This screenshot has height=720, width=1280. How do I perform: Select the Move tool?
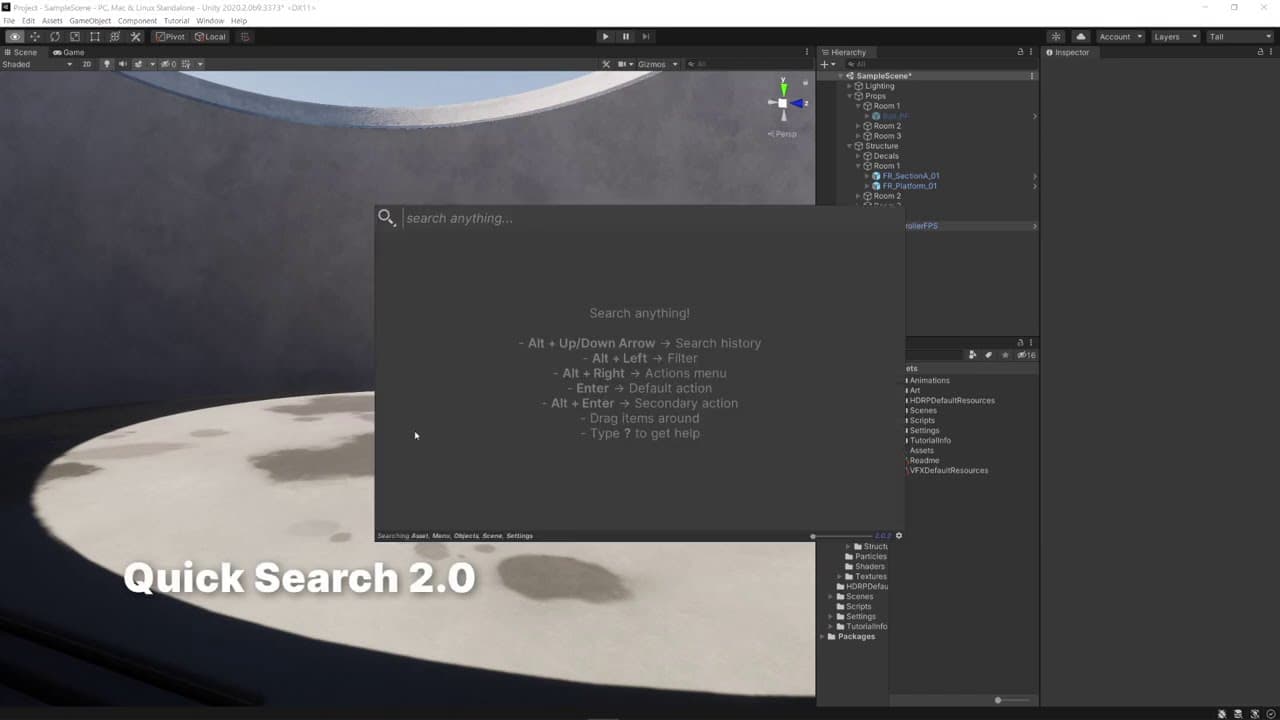(34, 37)
